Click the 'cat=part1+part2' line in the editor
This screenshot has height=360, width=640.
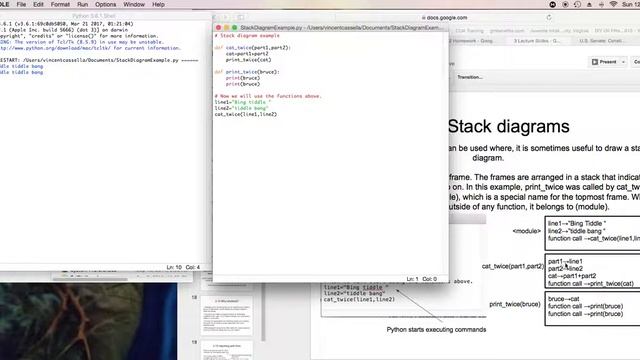point(247,54)
